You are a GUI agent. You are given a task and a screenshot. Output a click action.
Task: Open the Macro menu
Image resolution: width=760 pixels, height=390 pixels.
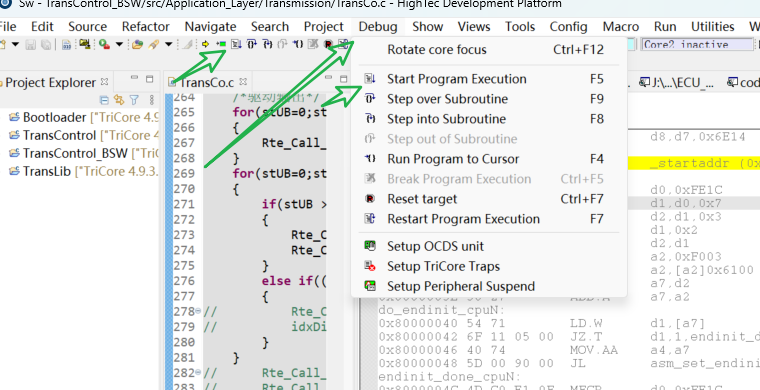[621, 27]
